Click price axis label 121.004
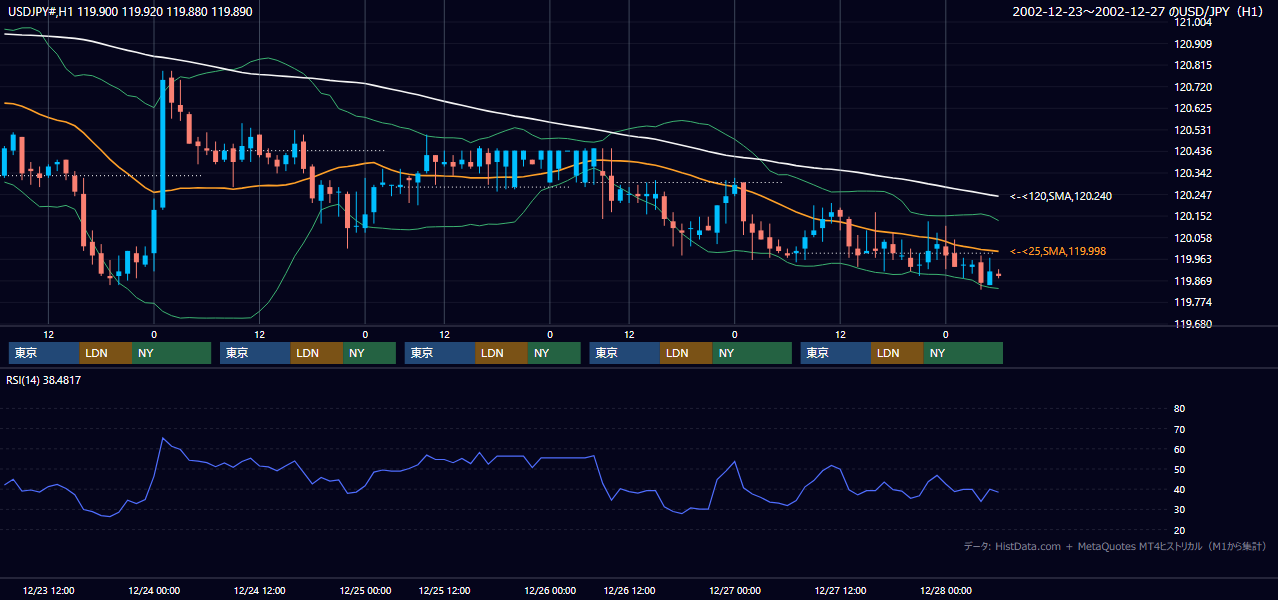 click(1192, 22)
